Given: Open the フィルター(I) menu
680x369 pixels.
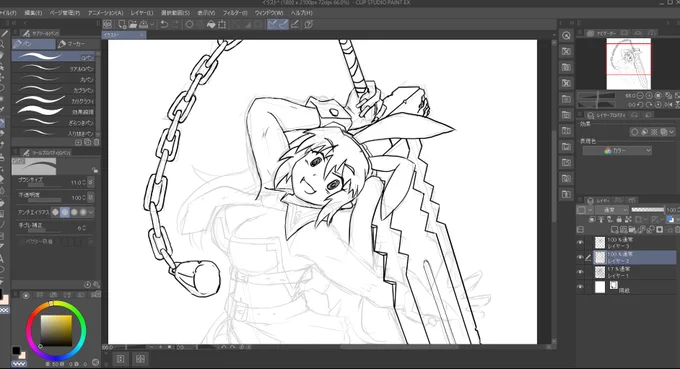Looking at the screenshot, I should click(x=235, y=13).
